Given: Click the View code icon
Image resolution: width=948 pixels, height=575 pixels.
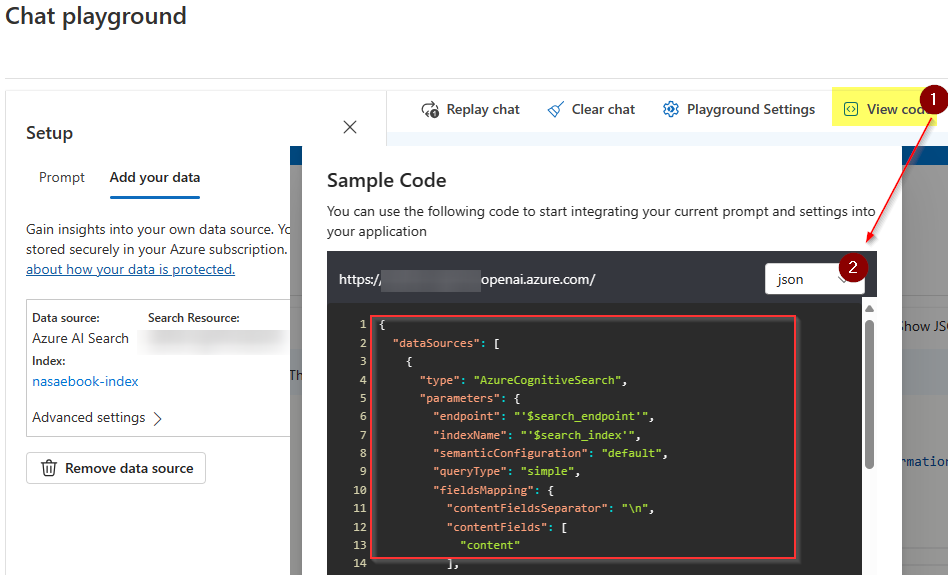Looking at the screenshot, I should (x=851, y=110).
